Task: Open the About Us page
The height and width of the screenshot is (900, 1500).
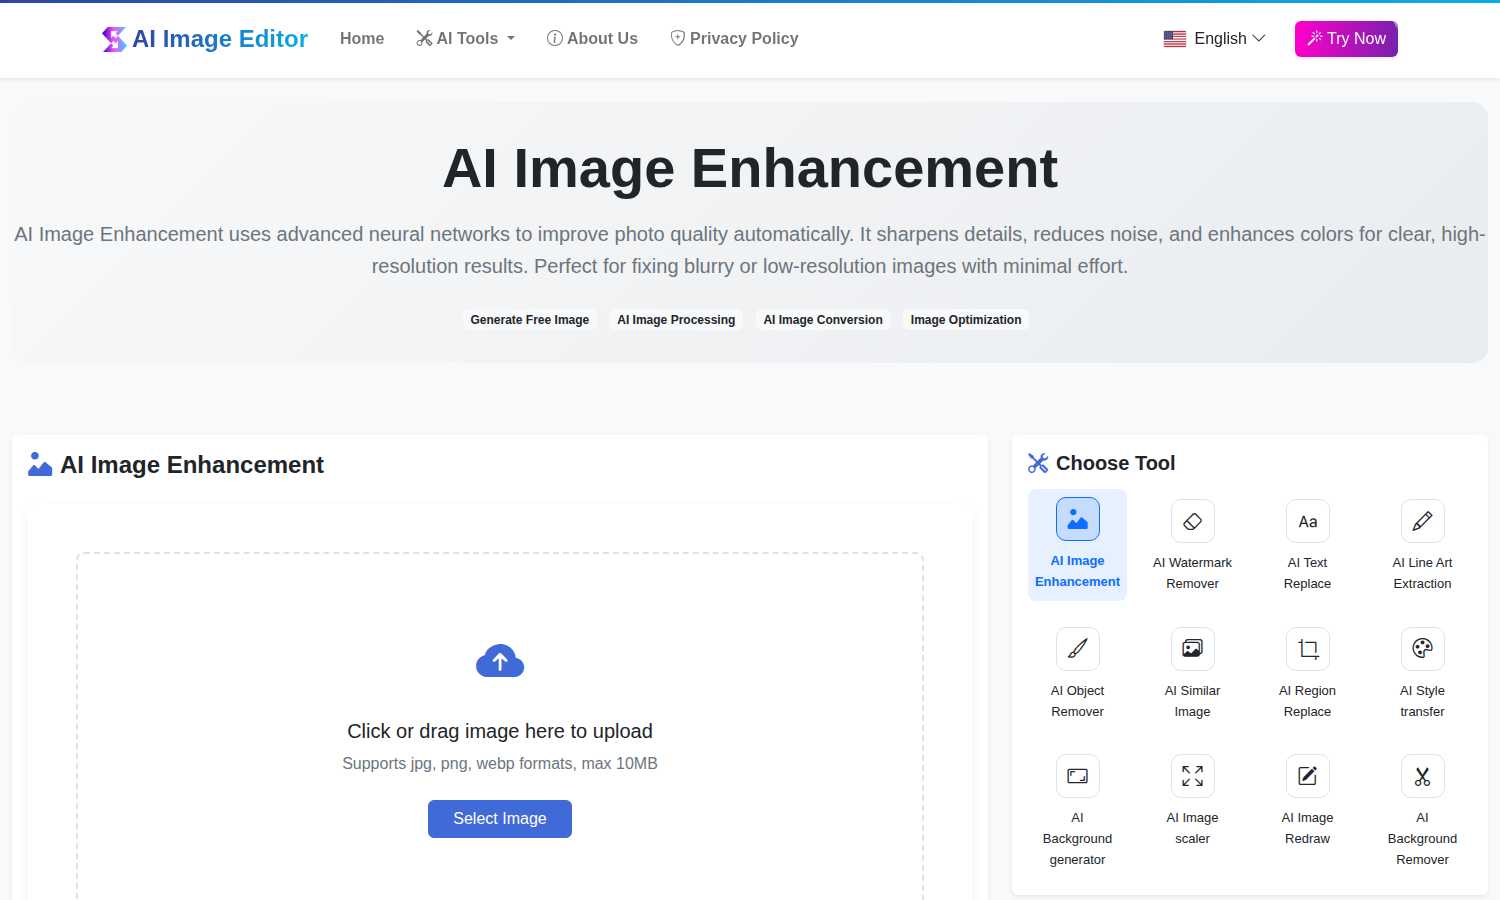Action: [592, 38]
